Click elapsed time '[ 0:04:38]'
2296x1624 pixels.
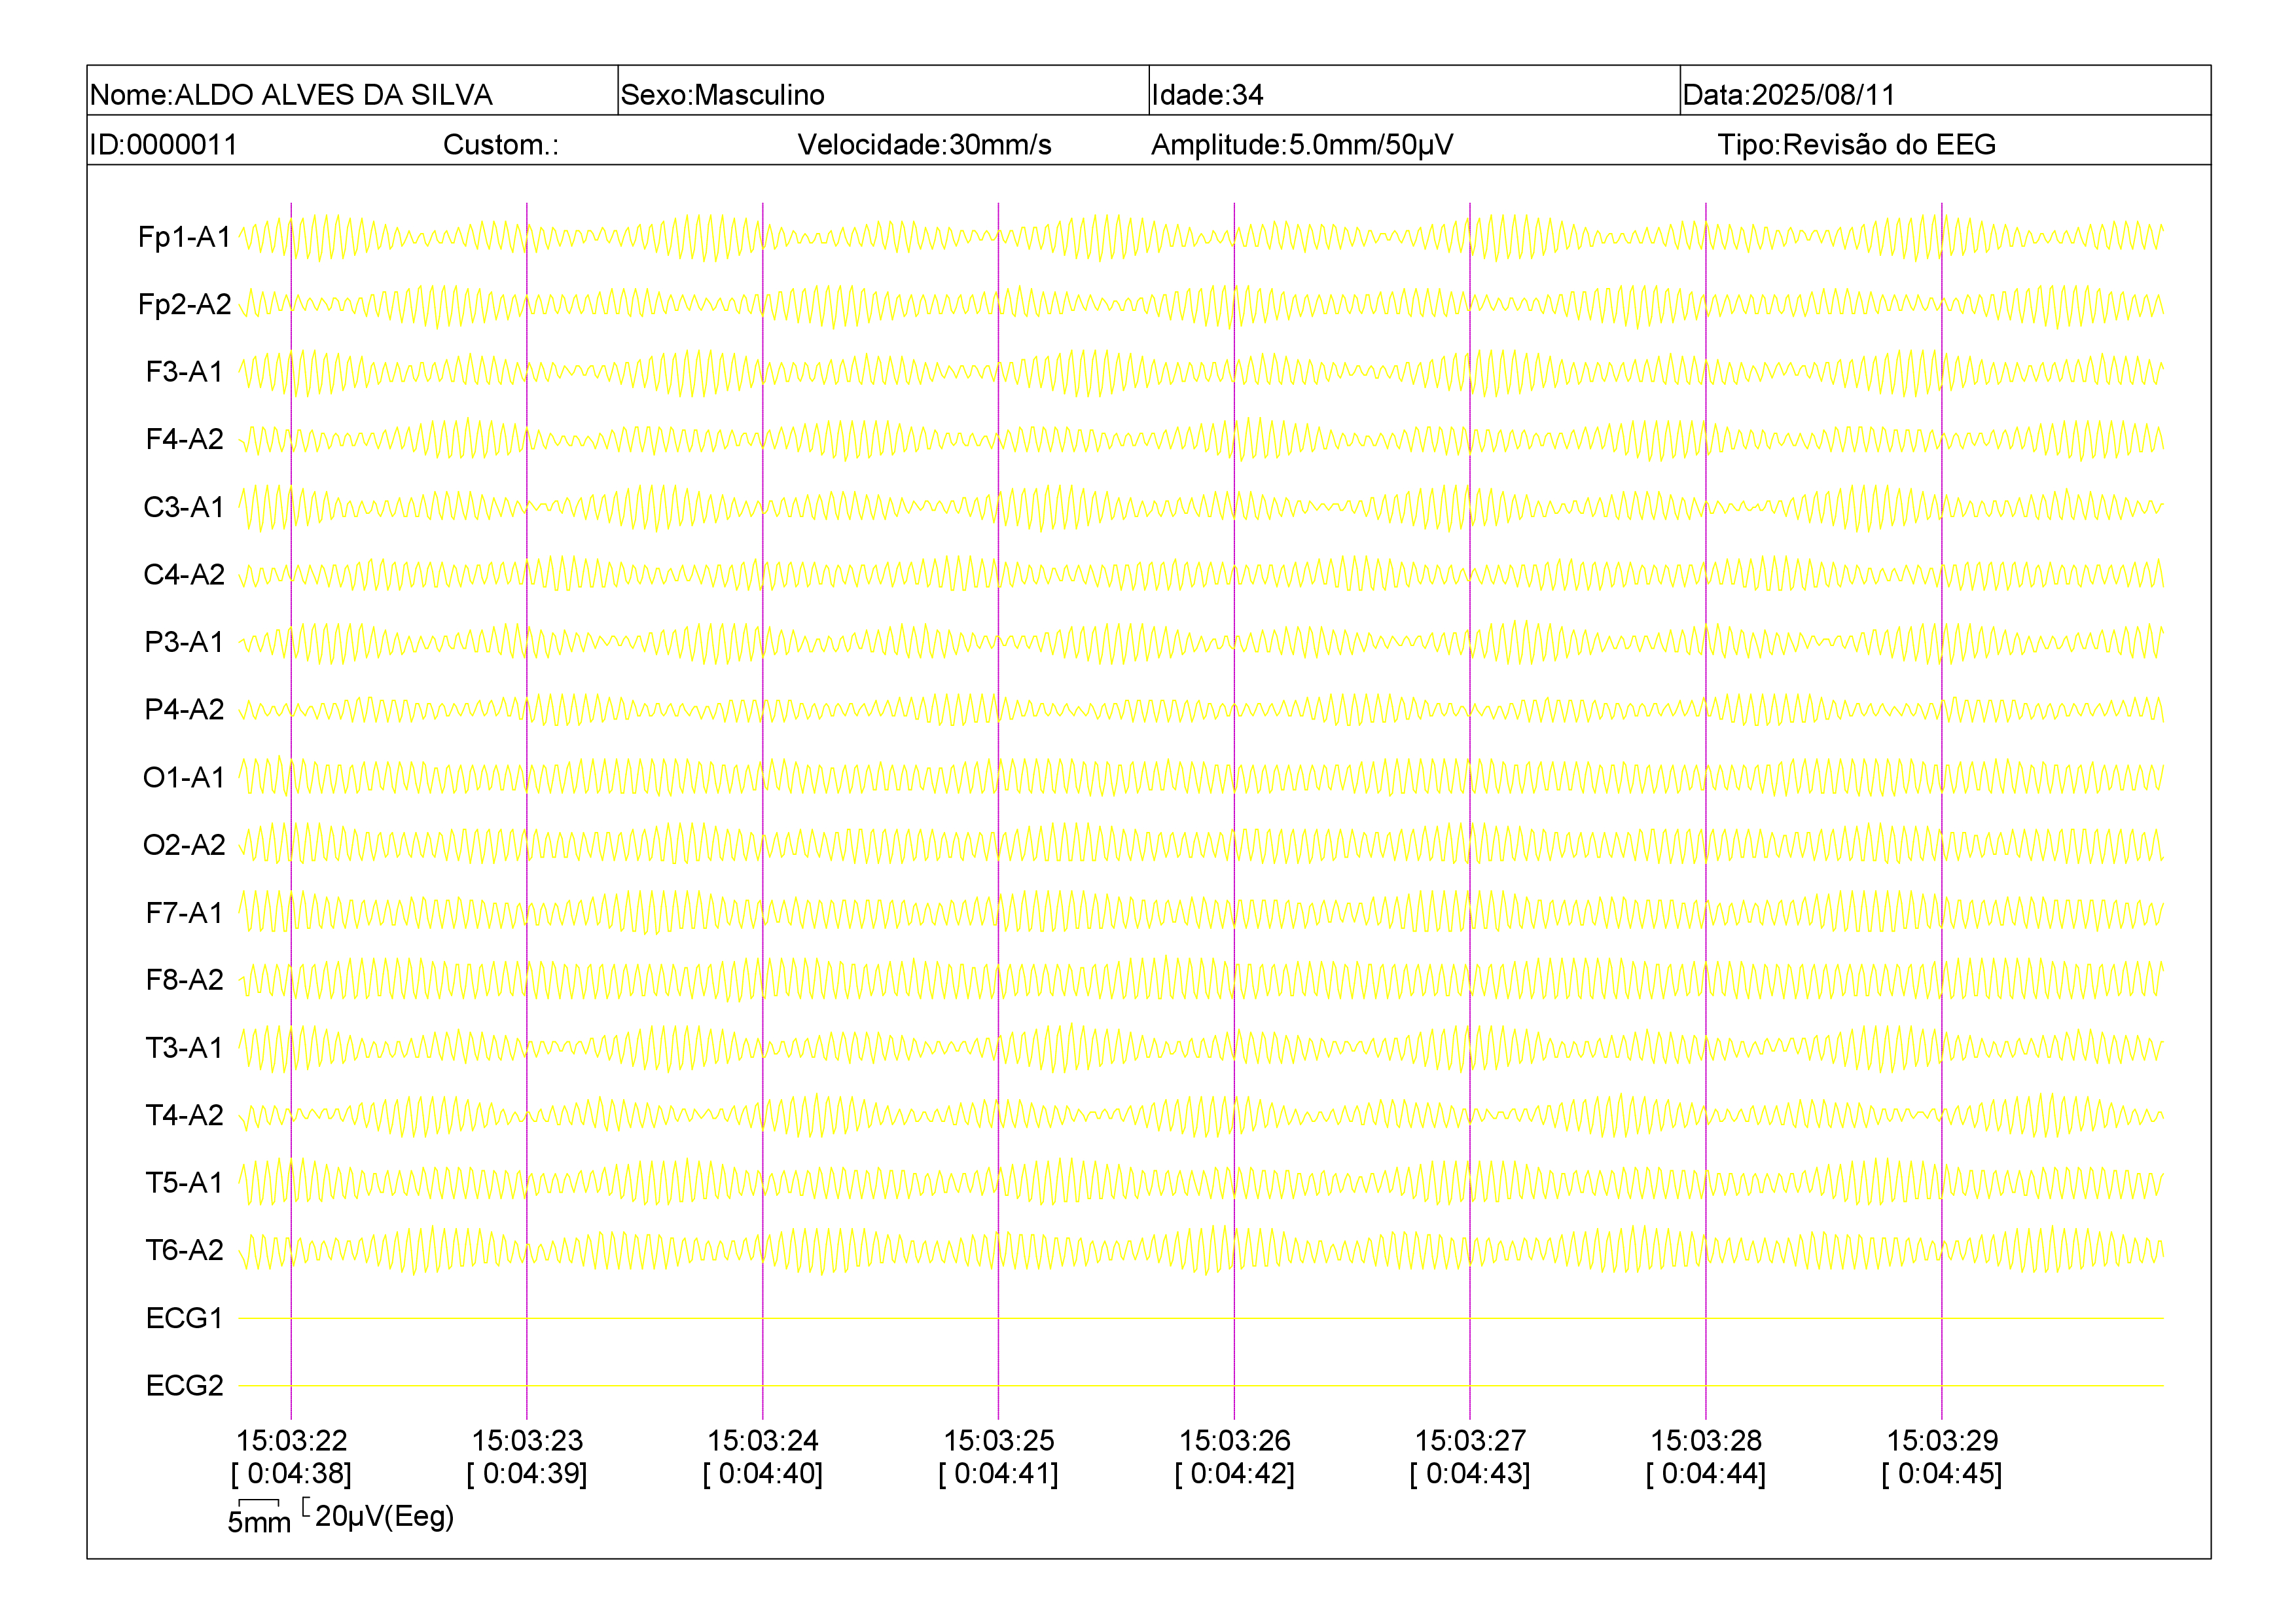[291, 1474]
